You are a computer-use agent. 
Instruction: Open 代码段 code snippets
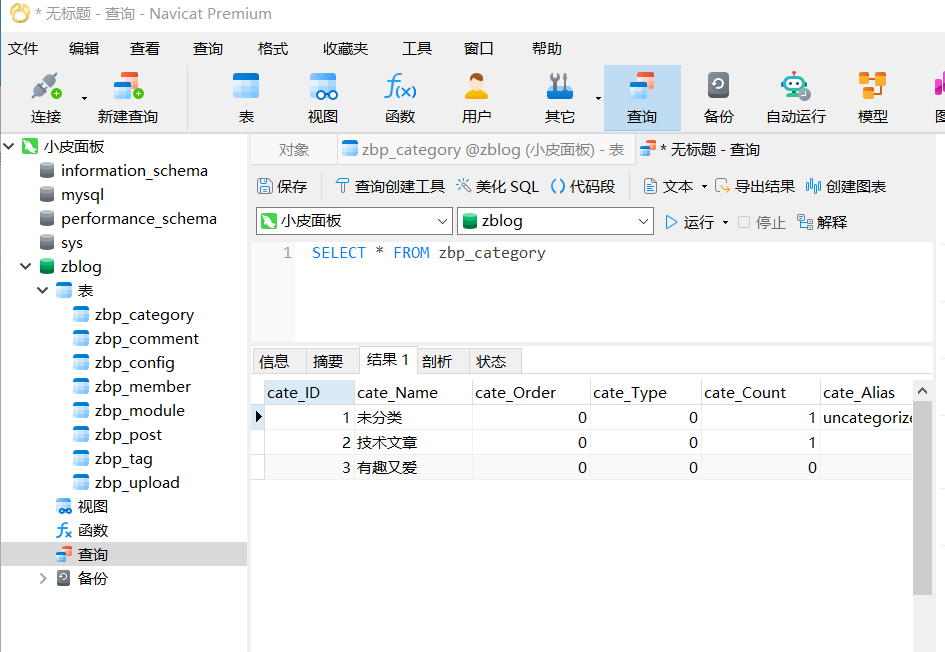(x=583, y=186)
